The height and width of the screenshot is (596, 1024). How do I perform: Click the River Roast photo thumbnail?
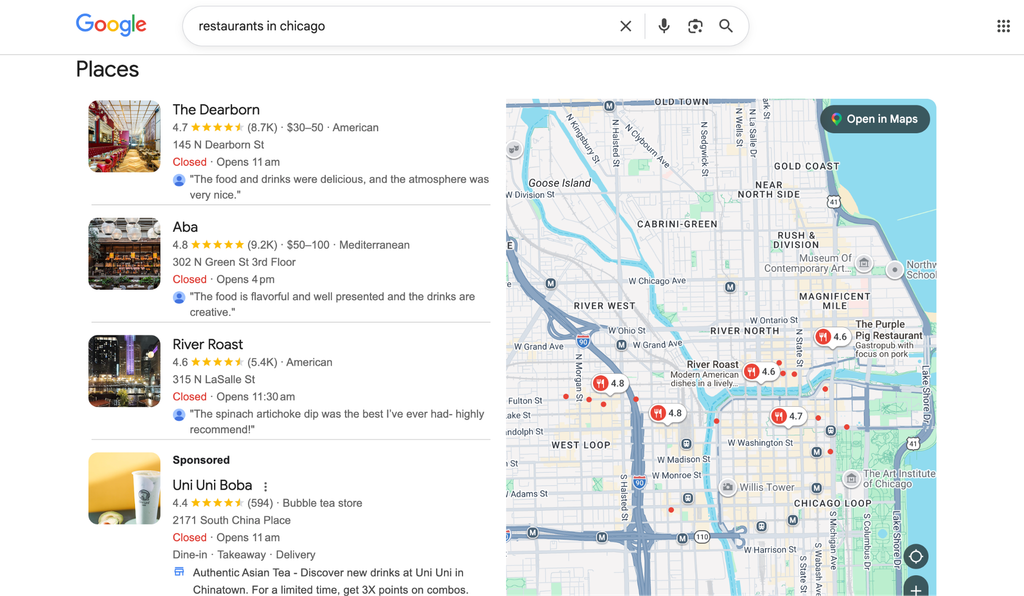(124, 371)
